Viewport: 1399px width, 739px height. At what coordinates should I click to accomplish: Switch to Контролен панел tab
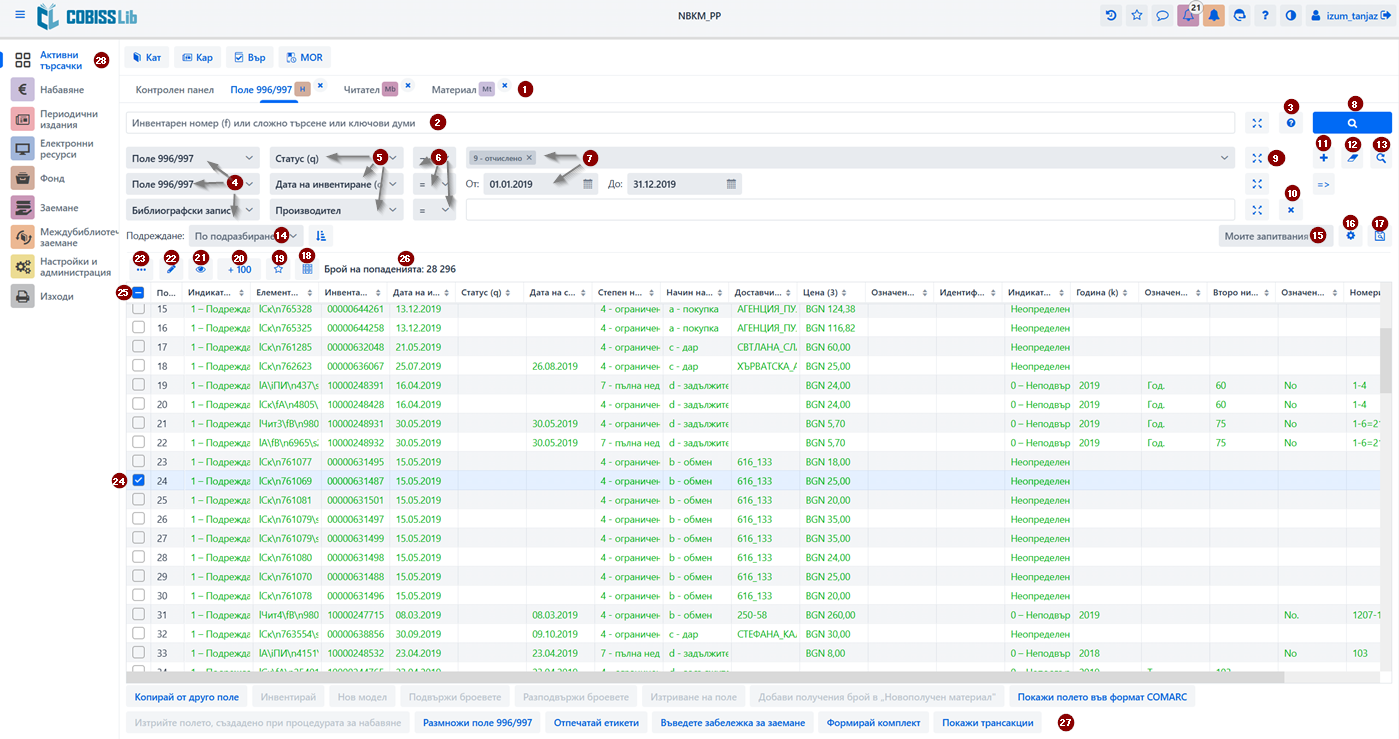pos(175,89)
